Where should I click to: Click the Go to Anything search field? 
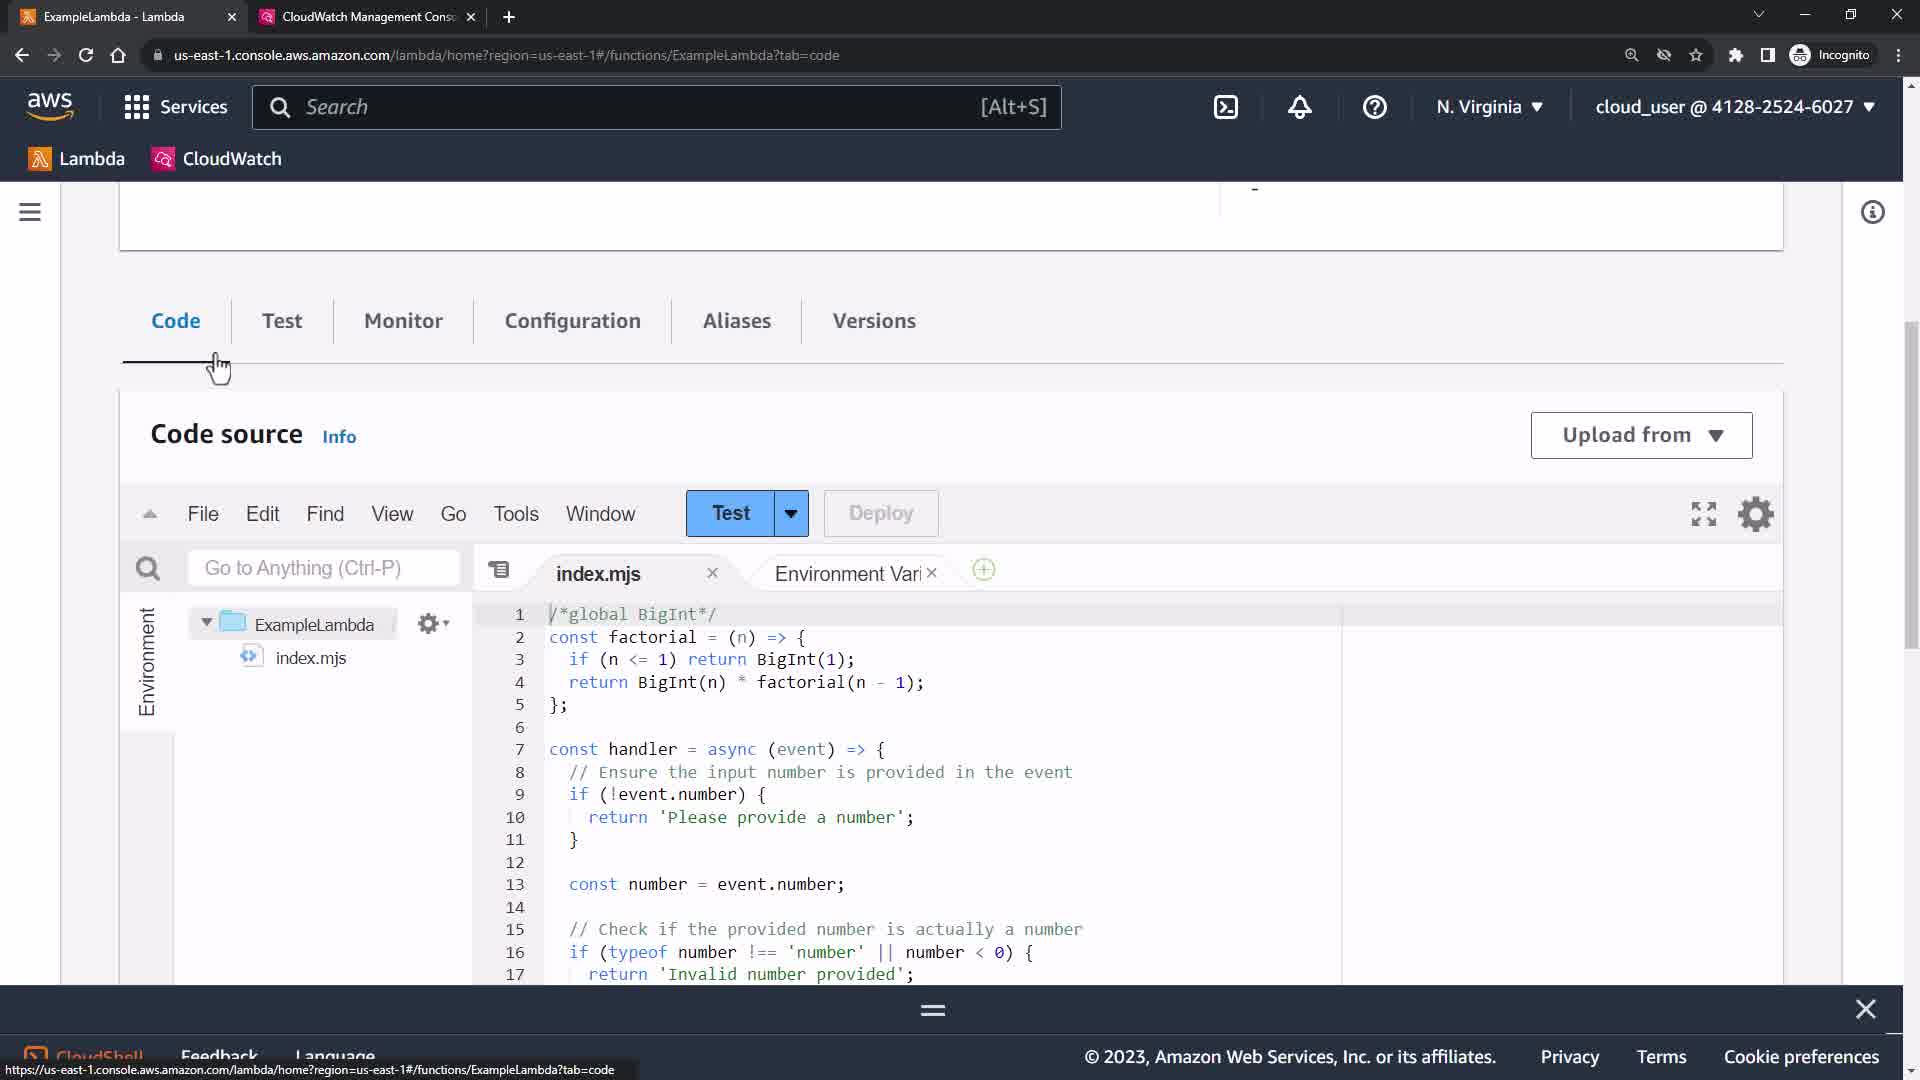coord(323,568)
